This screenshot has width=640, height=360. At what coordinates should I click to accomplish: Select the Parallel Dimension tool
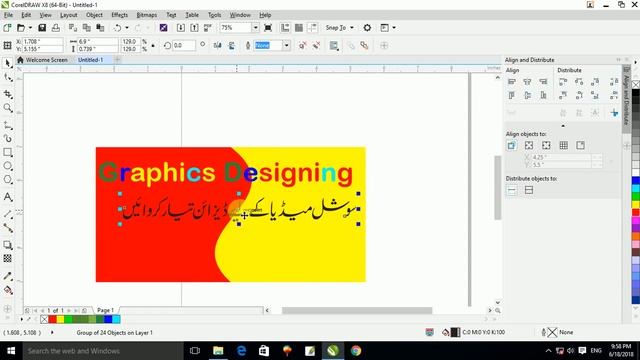[8, 214]
